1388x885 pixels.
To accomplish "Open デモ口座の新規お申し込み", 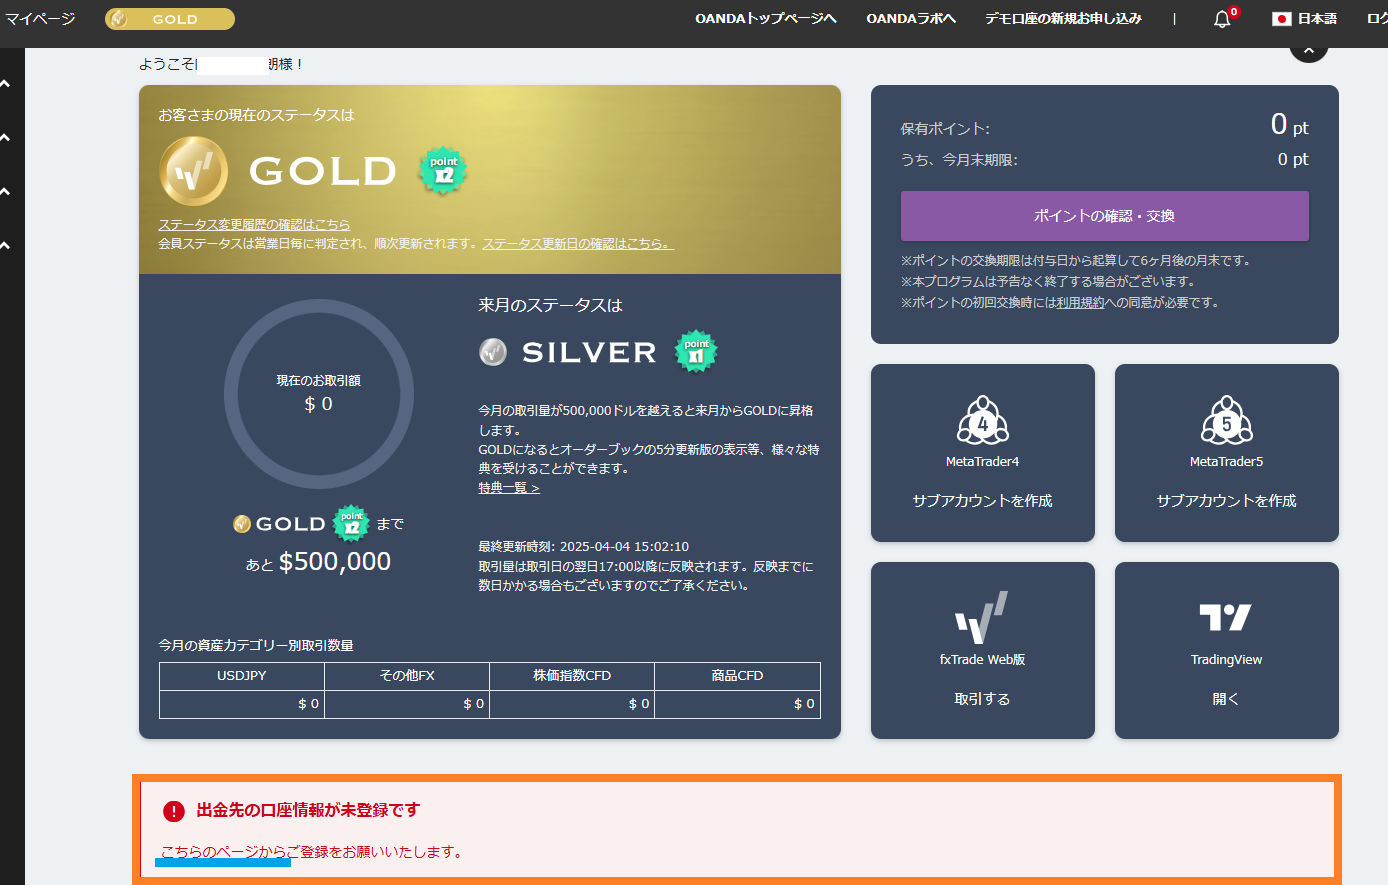I will [x=1064, y=19].
